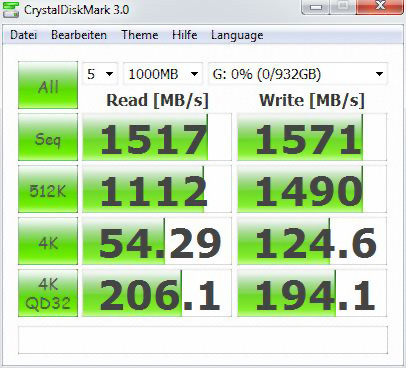Image resolution: width=406 pixels, height=368 pixels.
Task: Open the Hilfe menu
Action: click(x=184, y=35)
